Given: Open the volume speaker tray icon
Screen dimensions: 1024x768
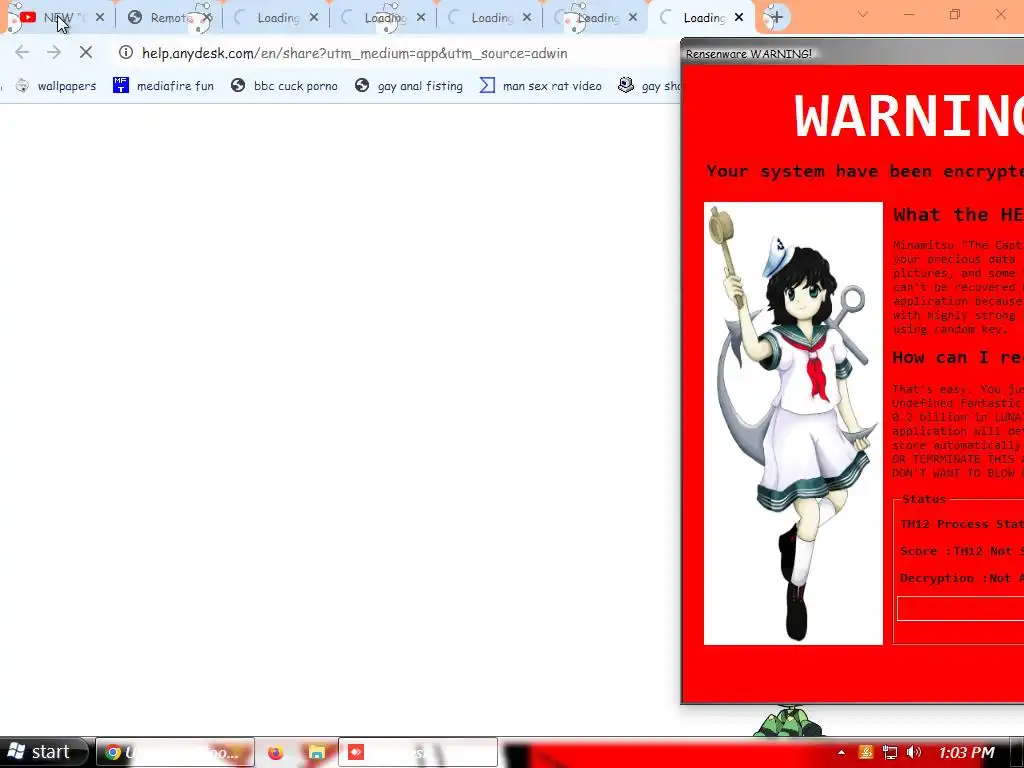Looking at the screenshot, I should point(914,752).
